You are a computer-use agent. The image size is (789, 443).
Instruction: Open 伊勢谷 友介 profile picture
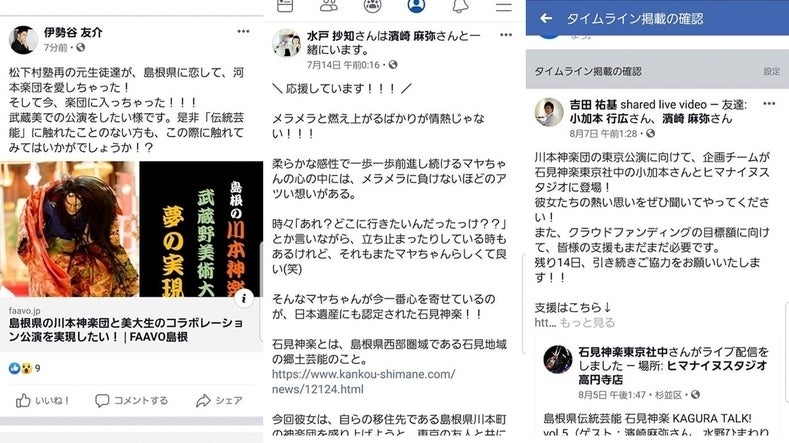[23, 40]
